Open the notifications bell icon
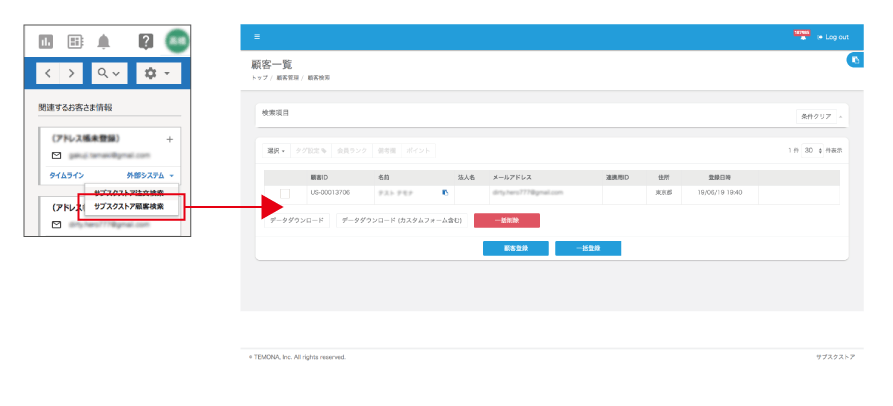This screenshot has width=893, height=406. click(104, 41)
